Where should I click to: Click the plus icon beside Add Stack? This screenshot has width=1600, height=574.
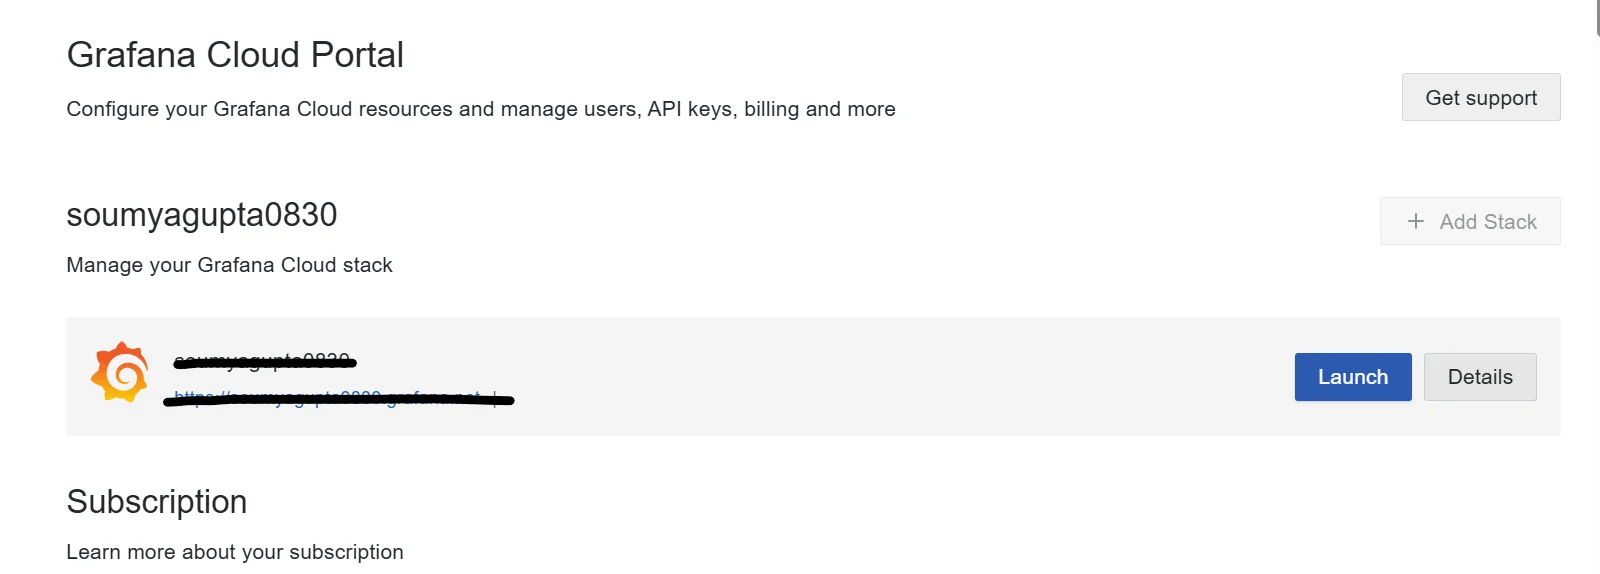click(1415, 221)
